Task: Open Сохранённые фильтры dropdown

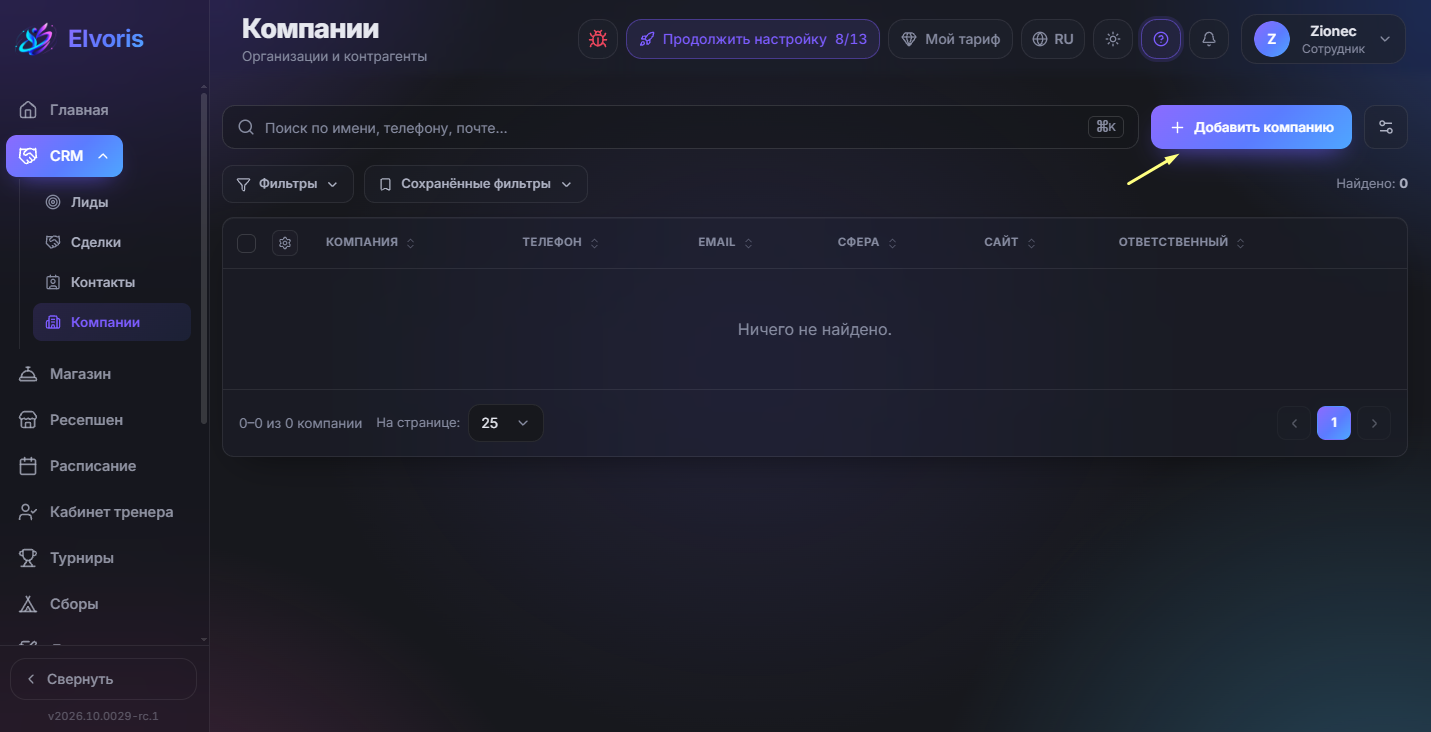Action: [x=476, y=184]
